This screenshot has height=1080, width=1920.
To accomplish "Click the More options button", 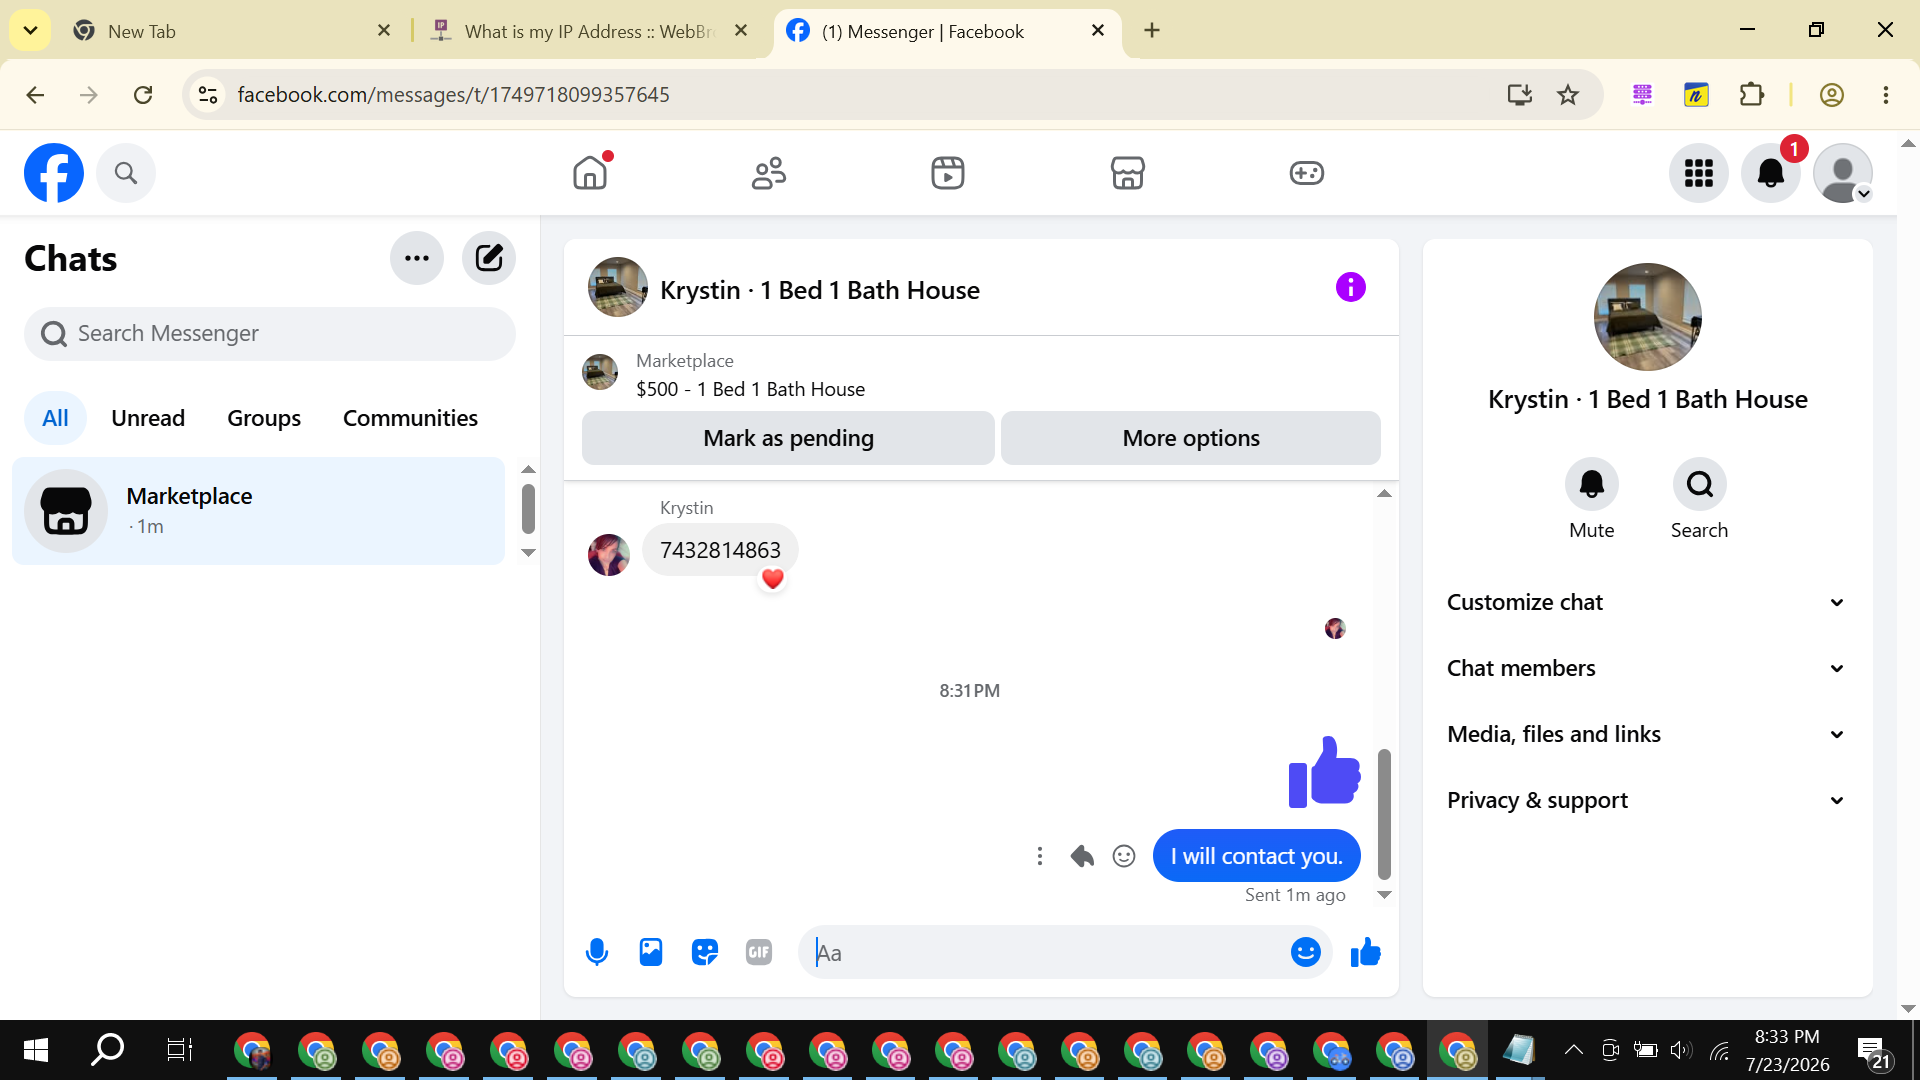I will [1191, 438].
